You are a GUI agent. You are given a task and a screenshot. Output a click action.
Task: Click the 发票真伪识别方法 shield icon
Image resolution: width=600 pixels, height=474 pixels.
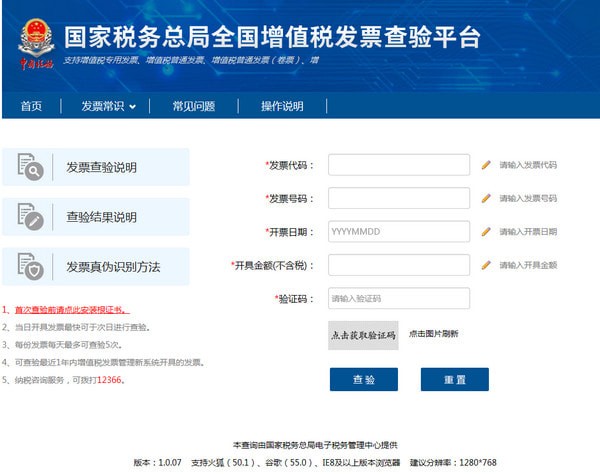(x=31, y=266)
